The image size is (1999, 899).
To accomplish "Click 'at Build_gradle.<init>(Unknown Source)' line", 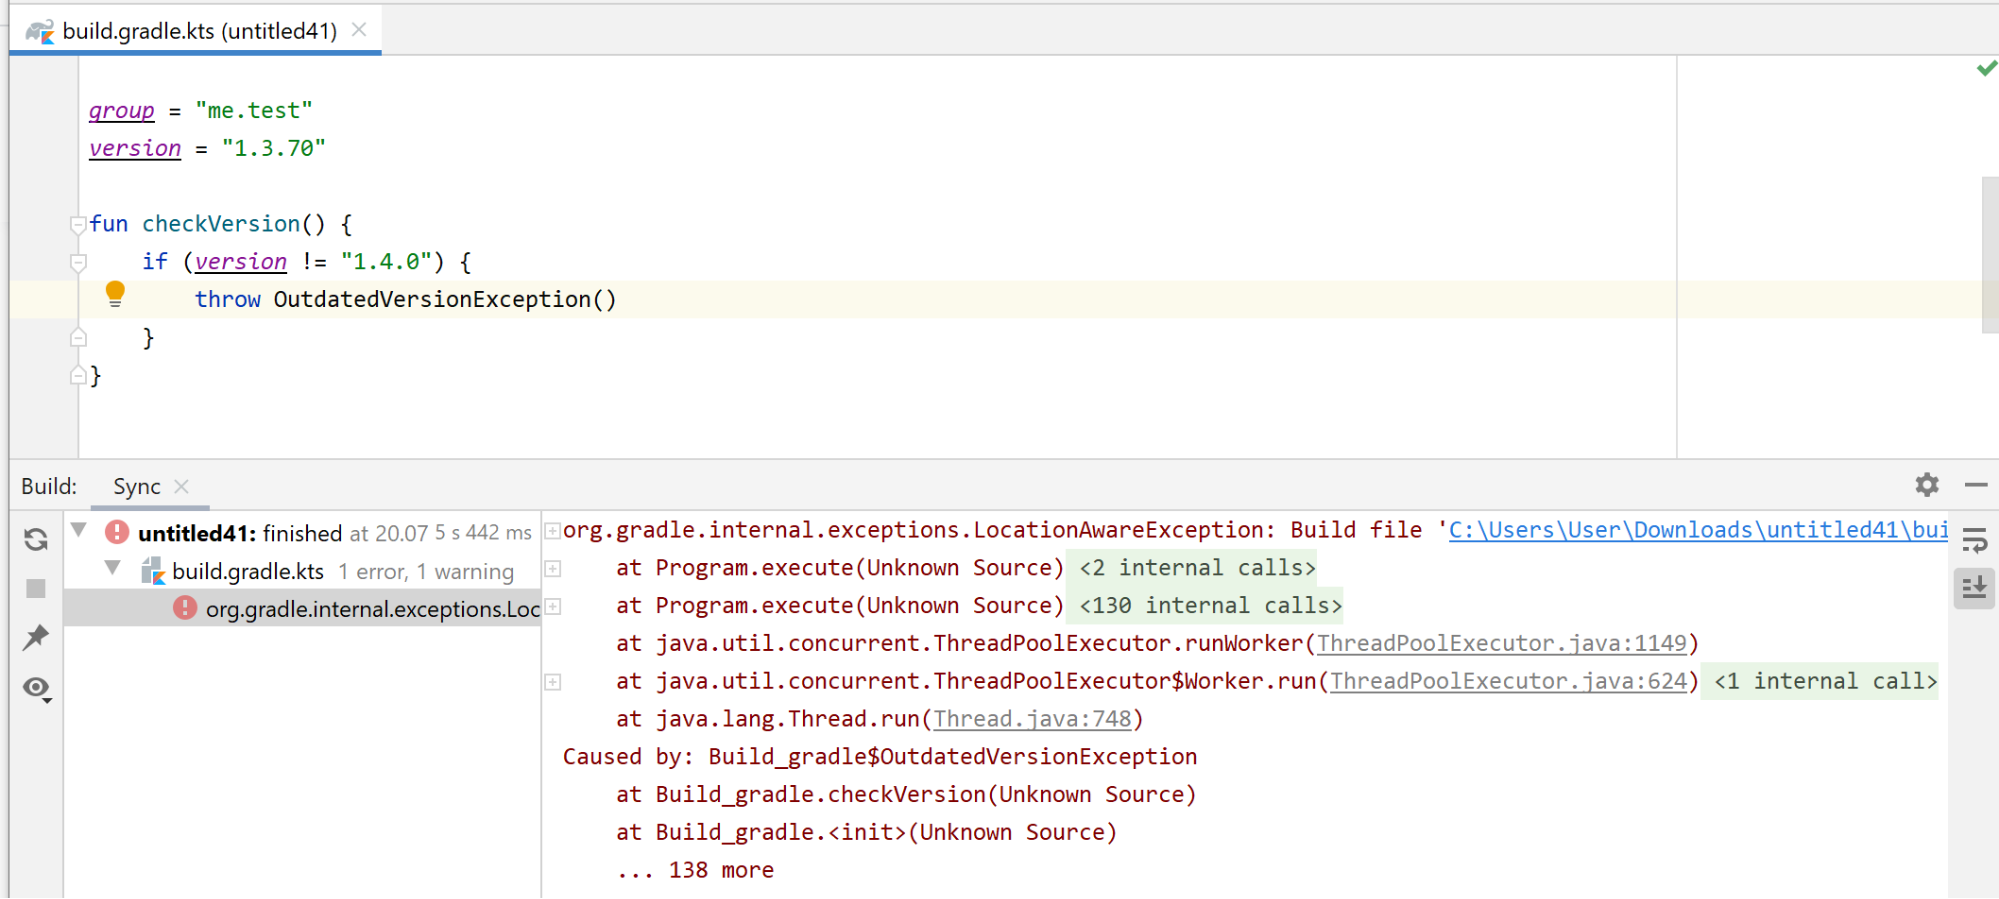I will (x=866, y=833).
